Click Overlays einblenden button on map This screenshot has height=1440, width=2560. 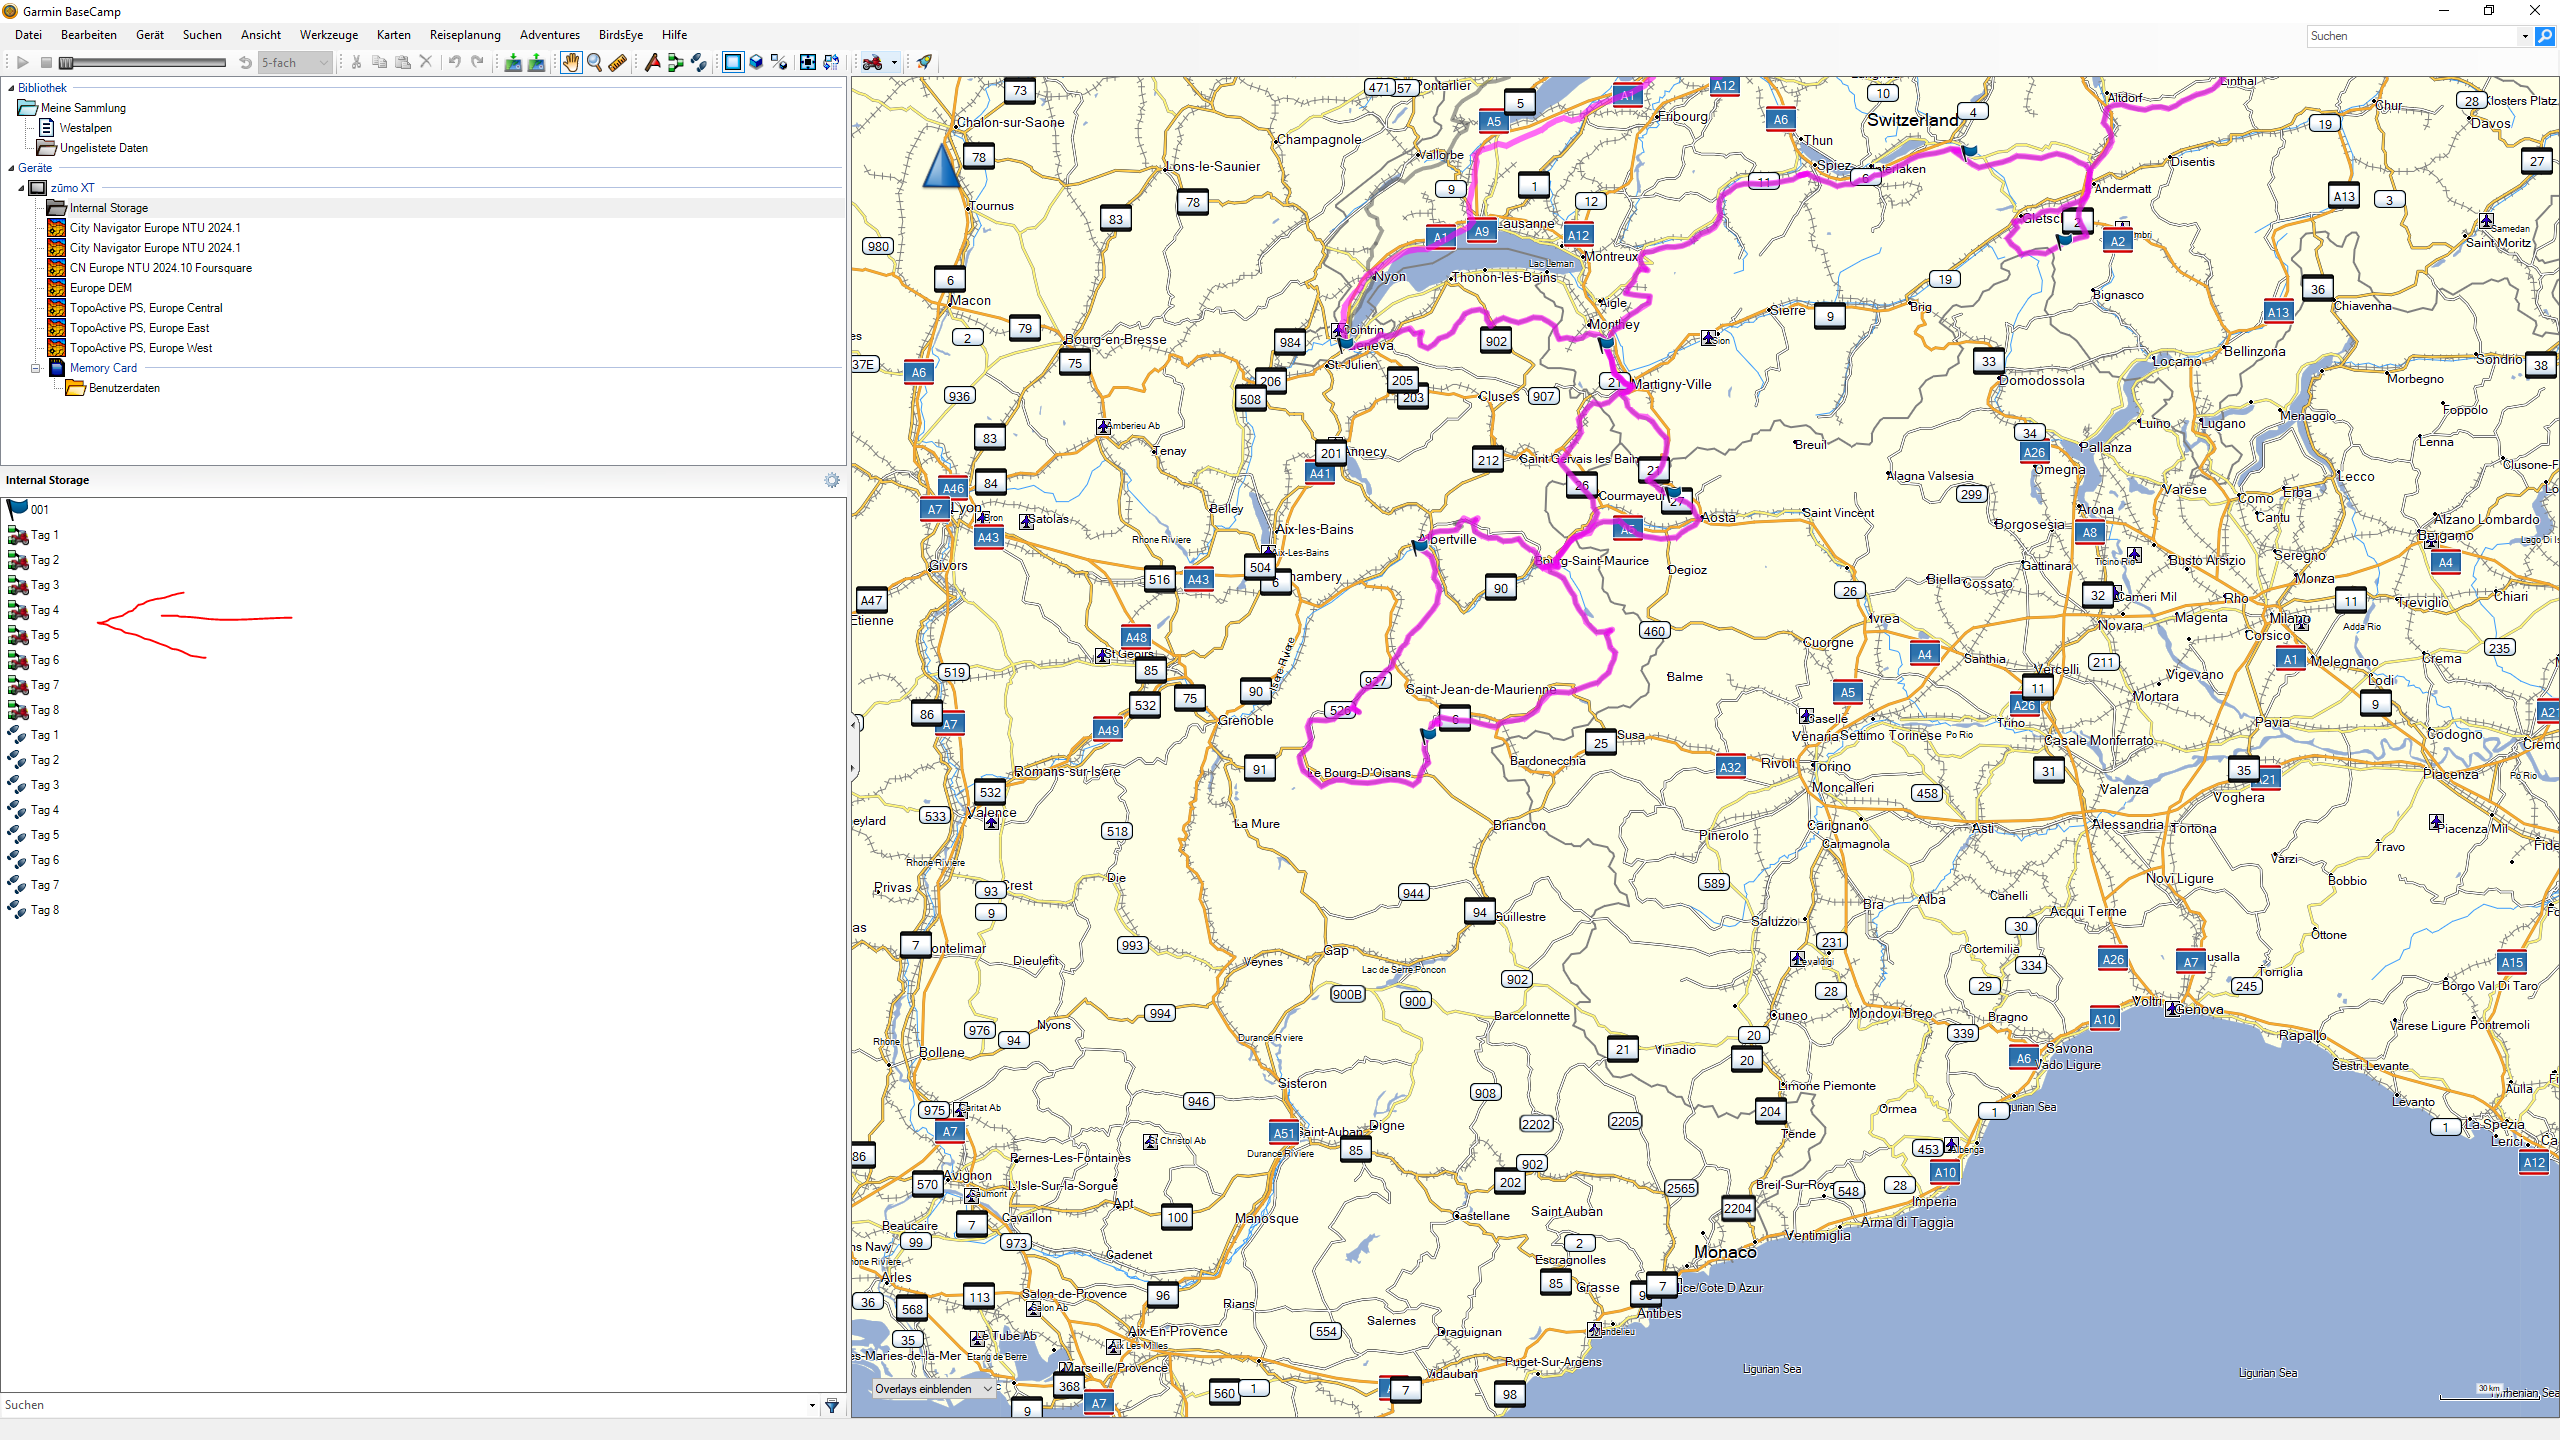click(932, 1389)
